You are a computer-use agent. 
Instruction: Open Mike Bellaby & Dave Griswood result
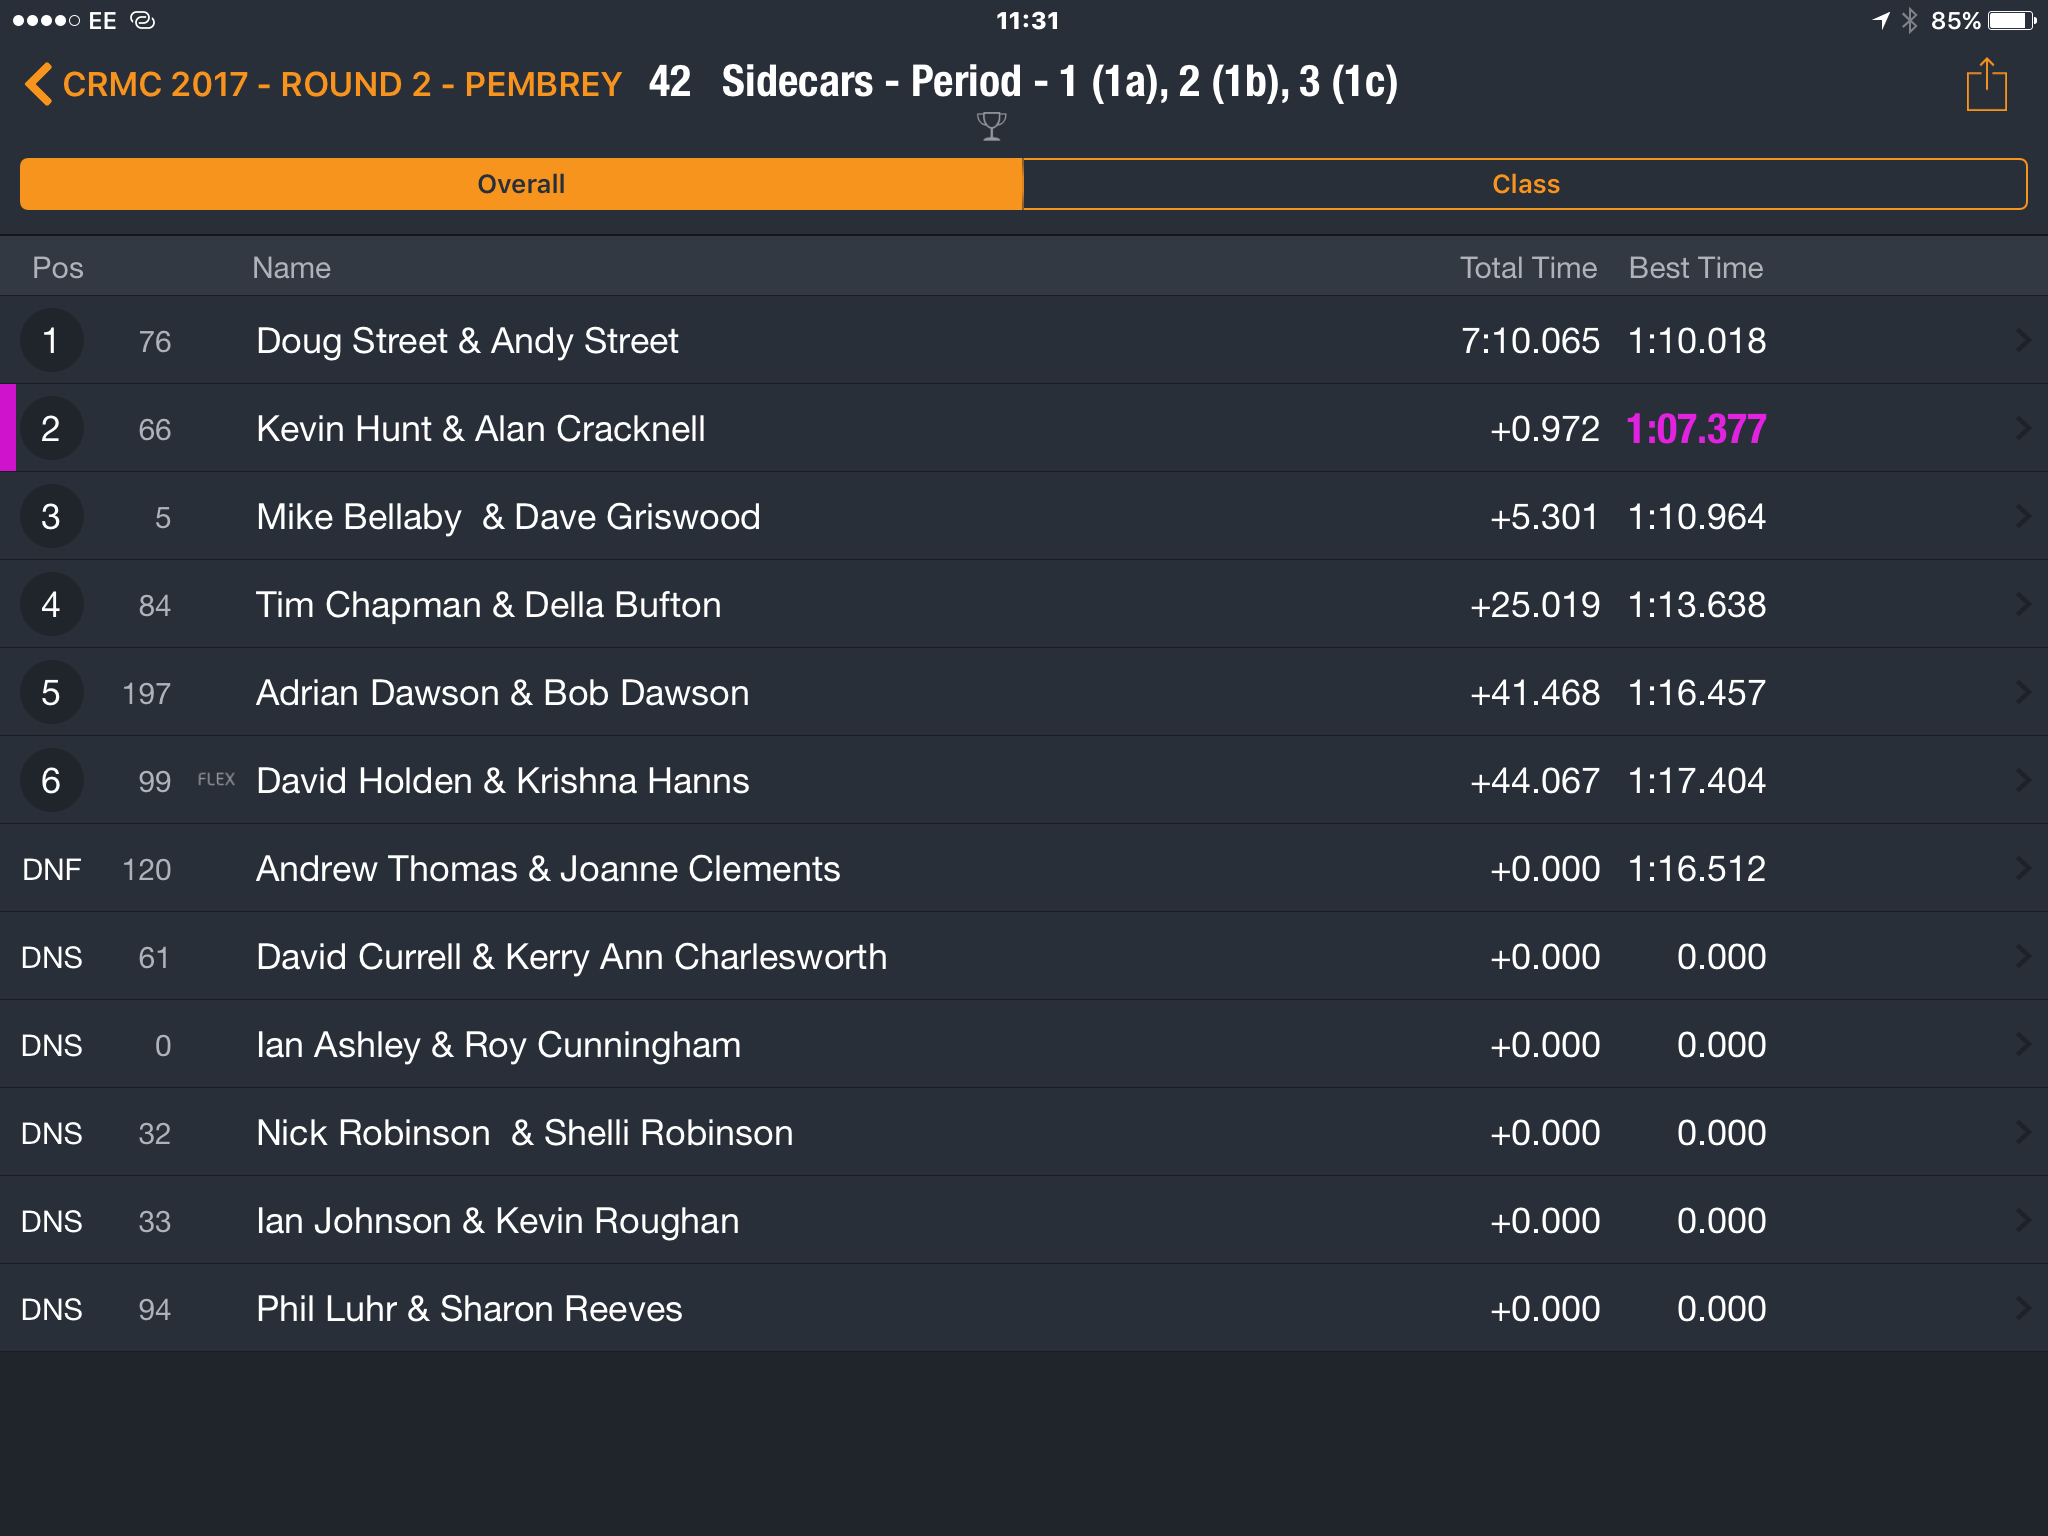click(1024, 517)
